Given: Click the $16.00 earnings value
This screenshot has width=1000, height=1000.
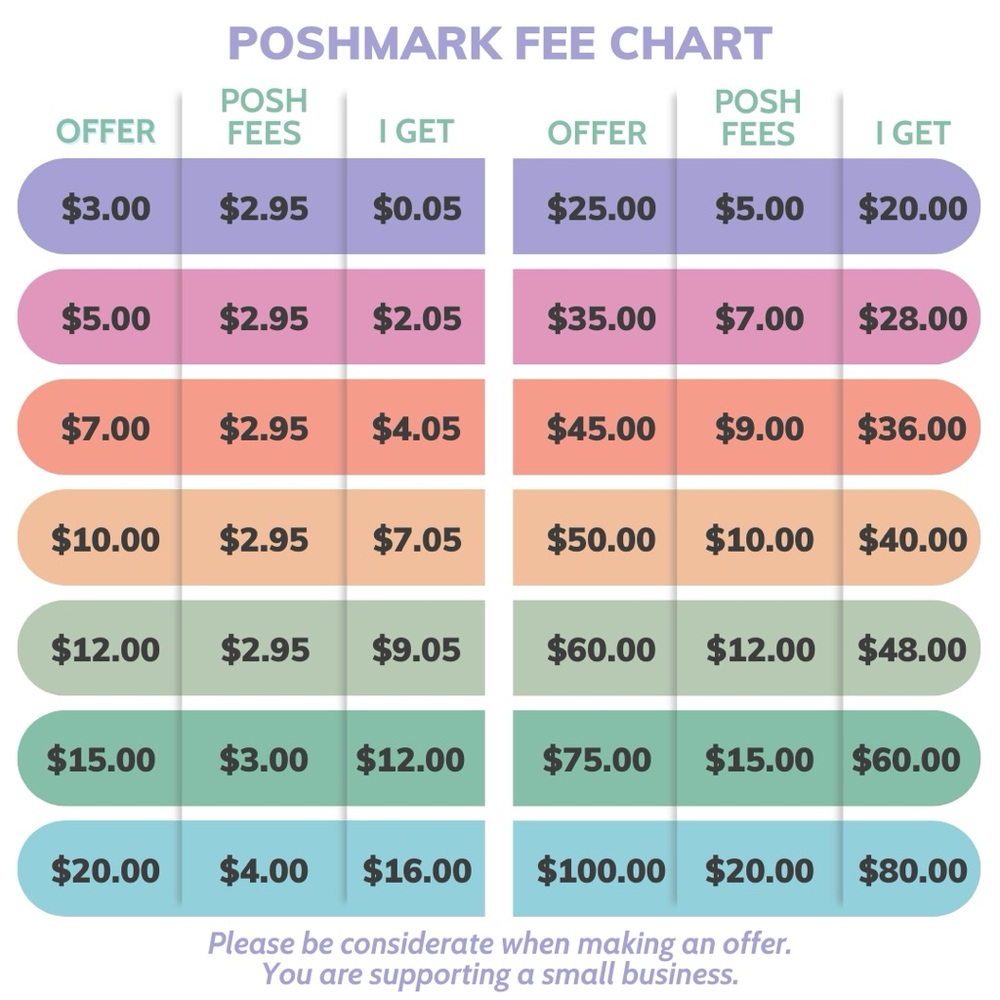Looking at the screenshot, I should (417, 870).
